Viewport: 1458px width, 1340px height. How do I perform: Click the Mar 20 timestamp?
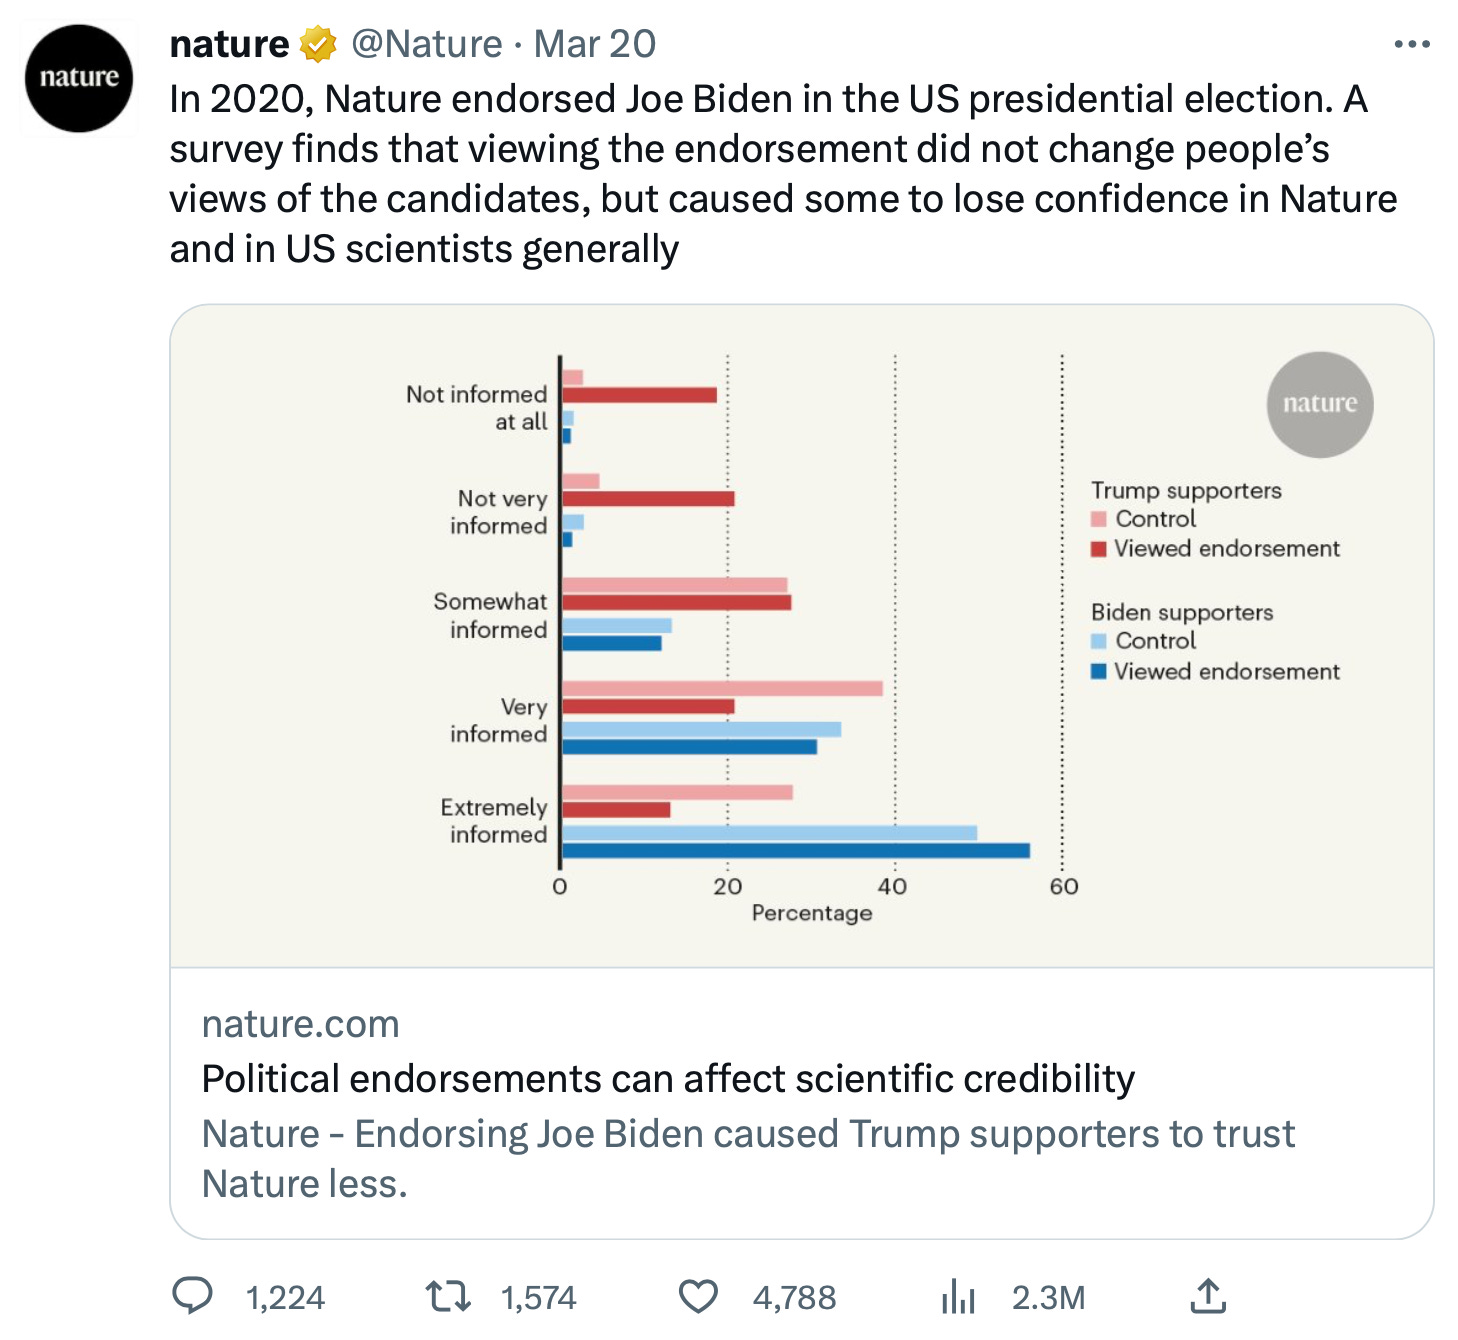(x=595, y=44)
